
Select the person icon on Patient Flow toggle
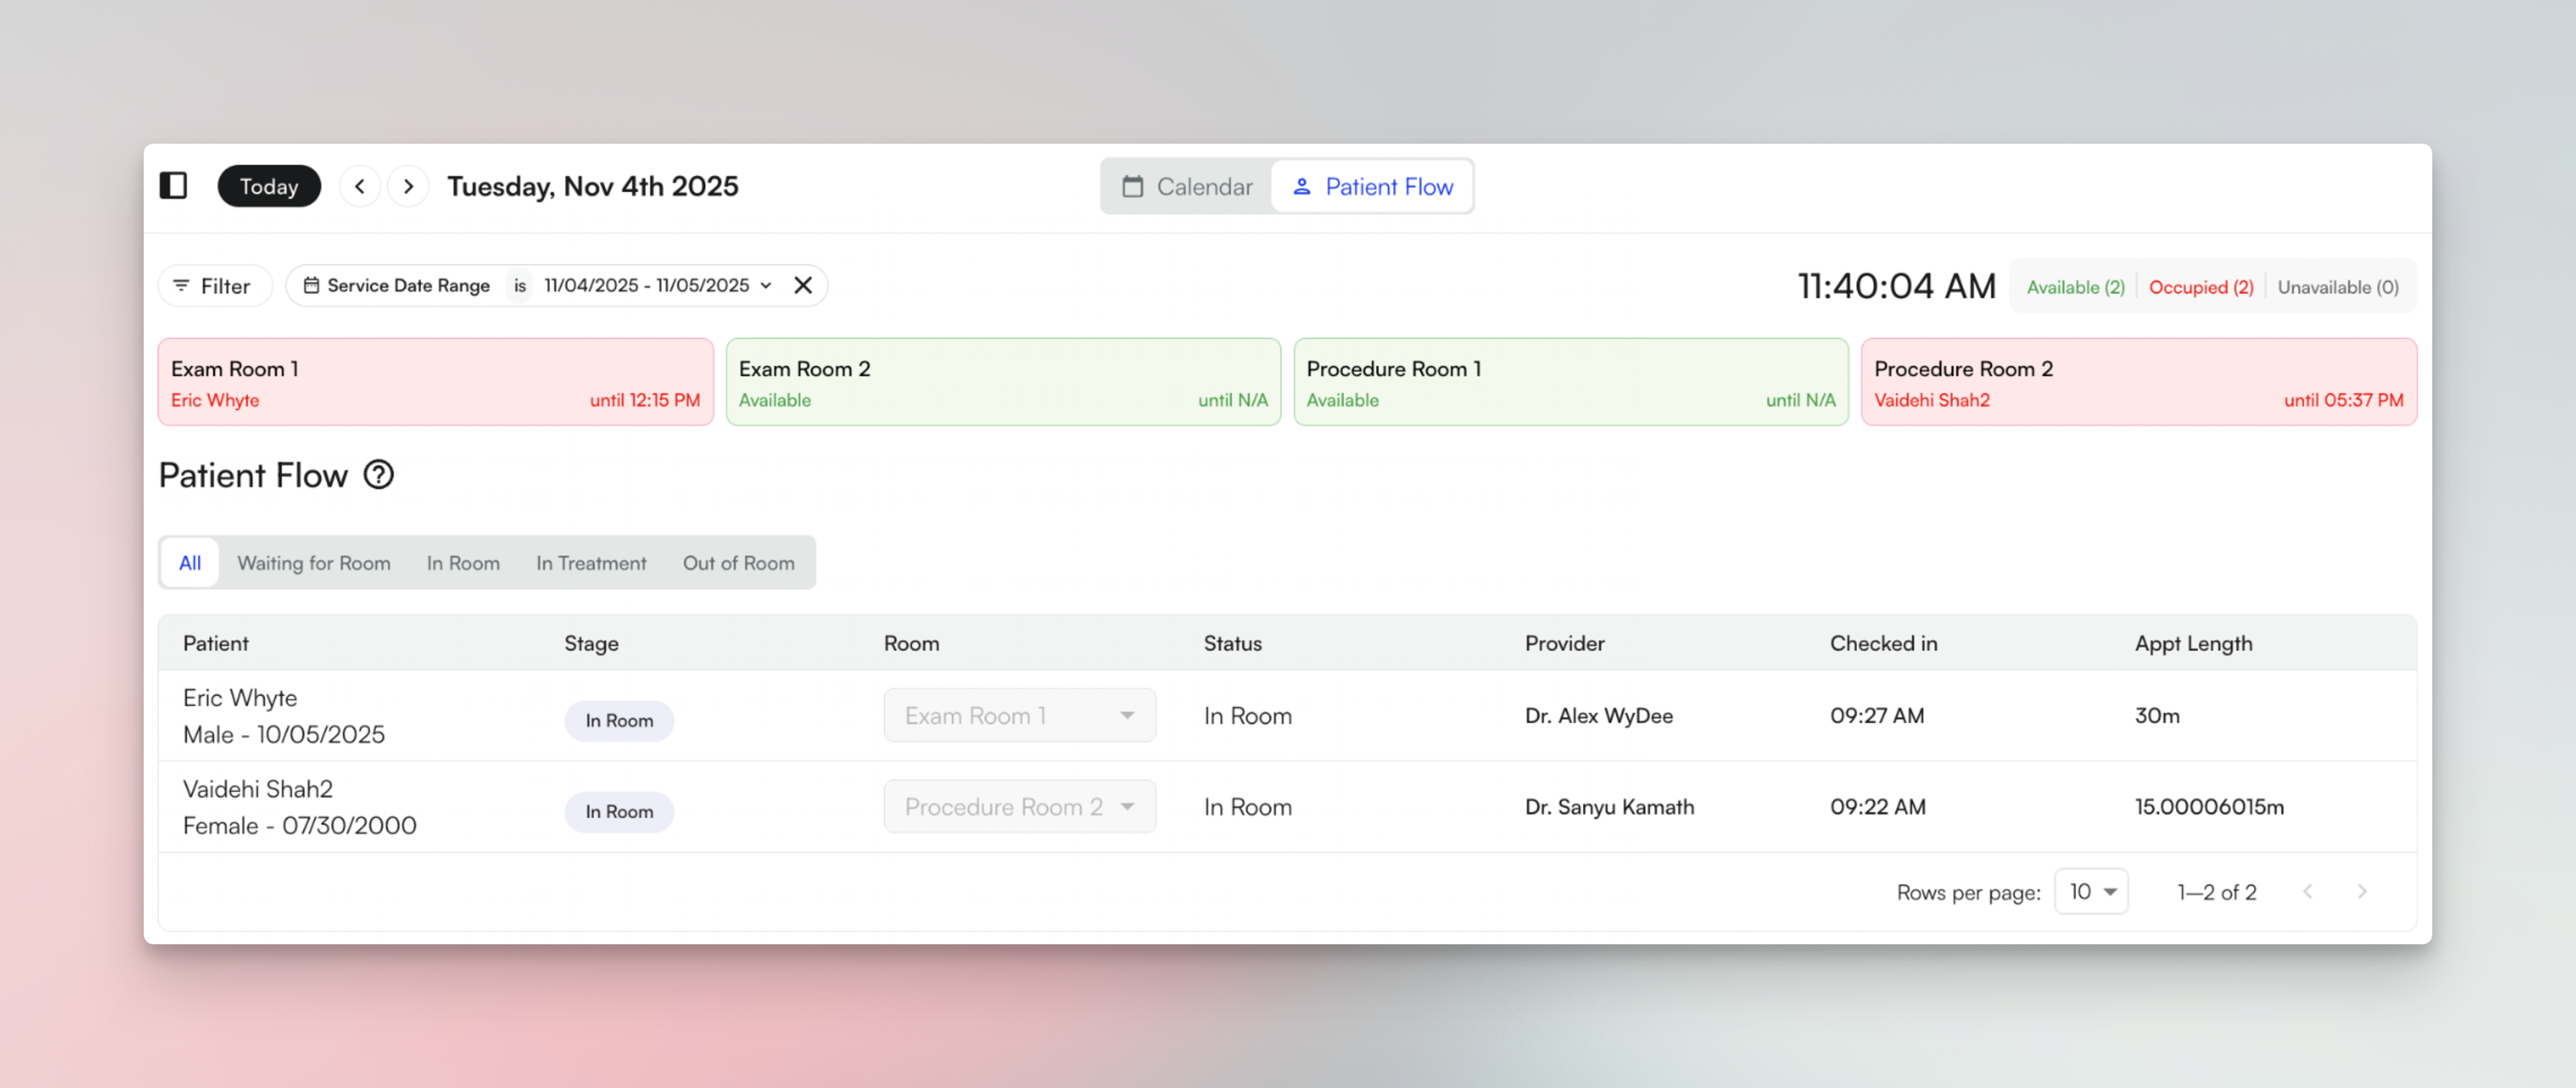(1302, 186)
